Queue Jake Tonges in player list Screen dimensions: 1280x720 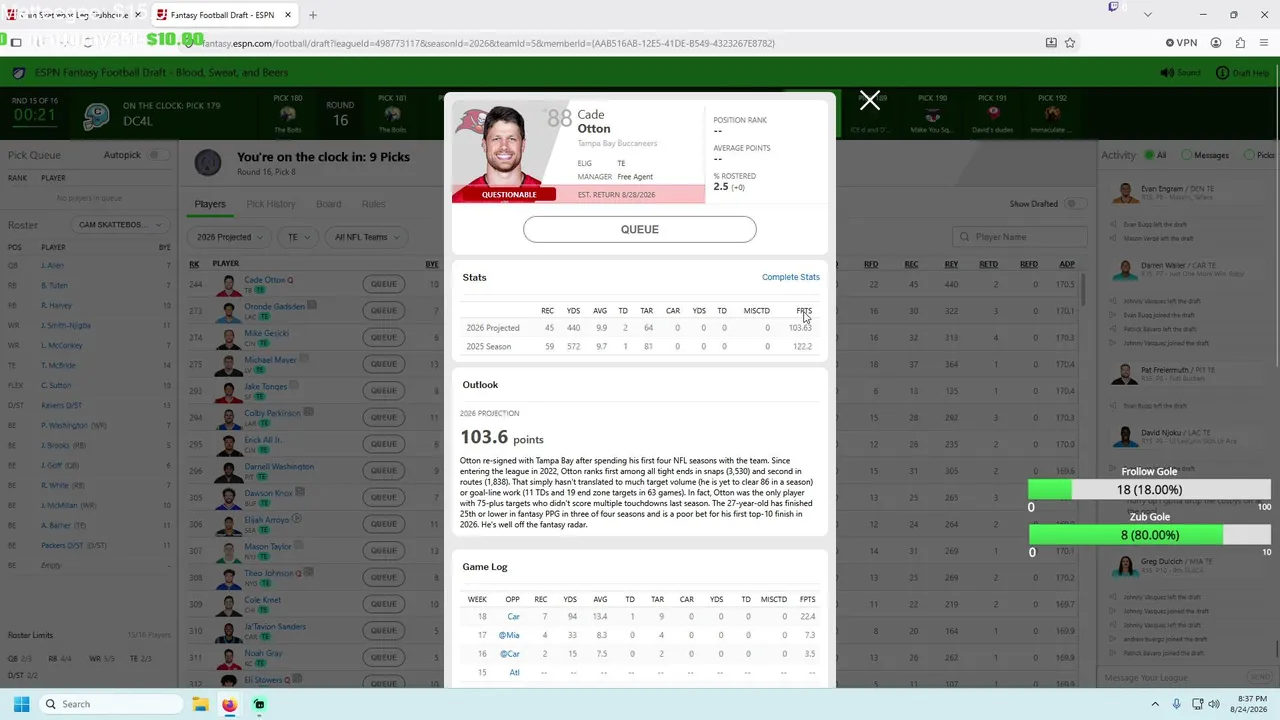(384, 390)
